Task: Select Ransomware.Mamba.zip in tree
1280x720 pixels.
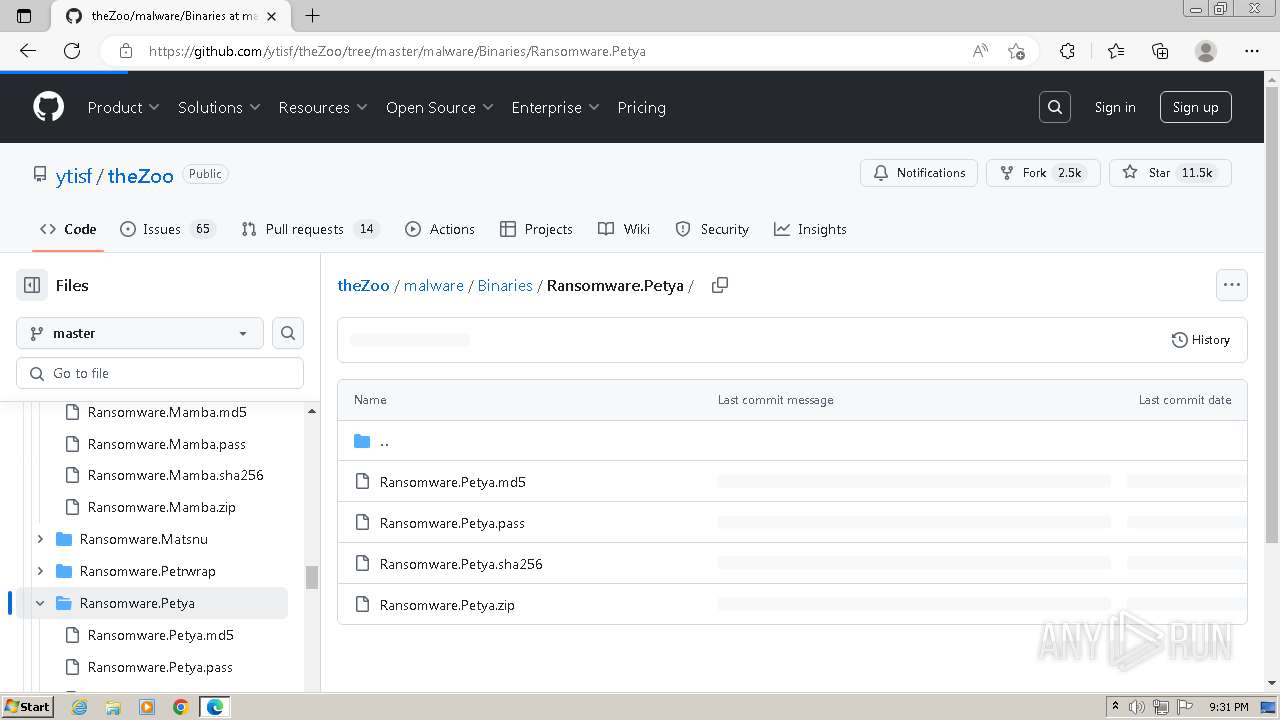Action: coord(162,507)
